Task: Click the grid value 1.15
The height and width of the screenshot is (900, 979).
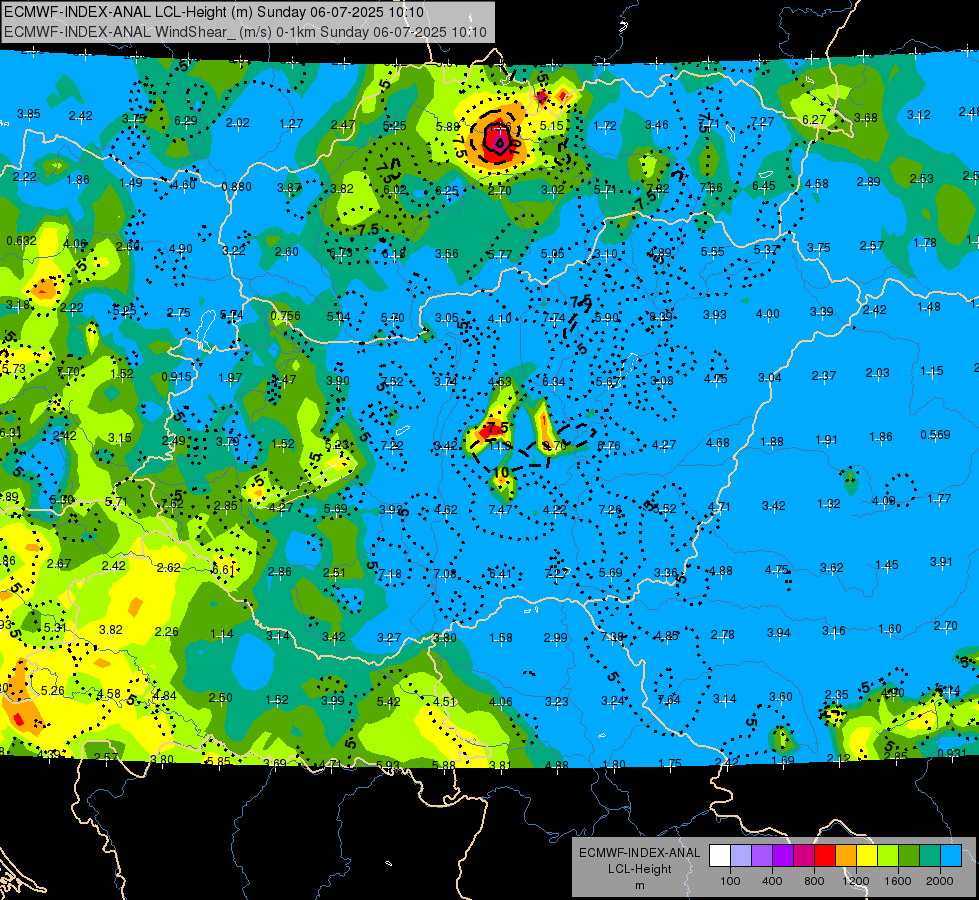Action: click(x=932, y=371)
